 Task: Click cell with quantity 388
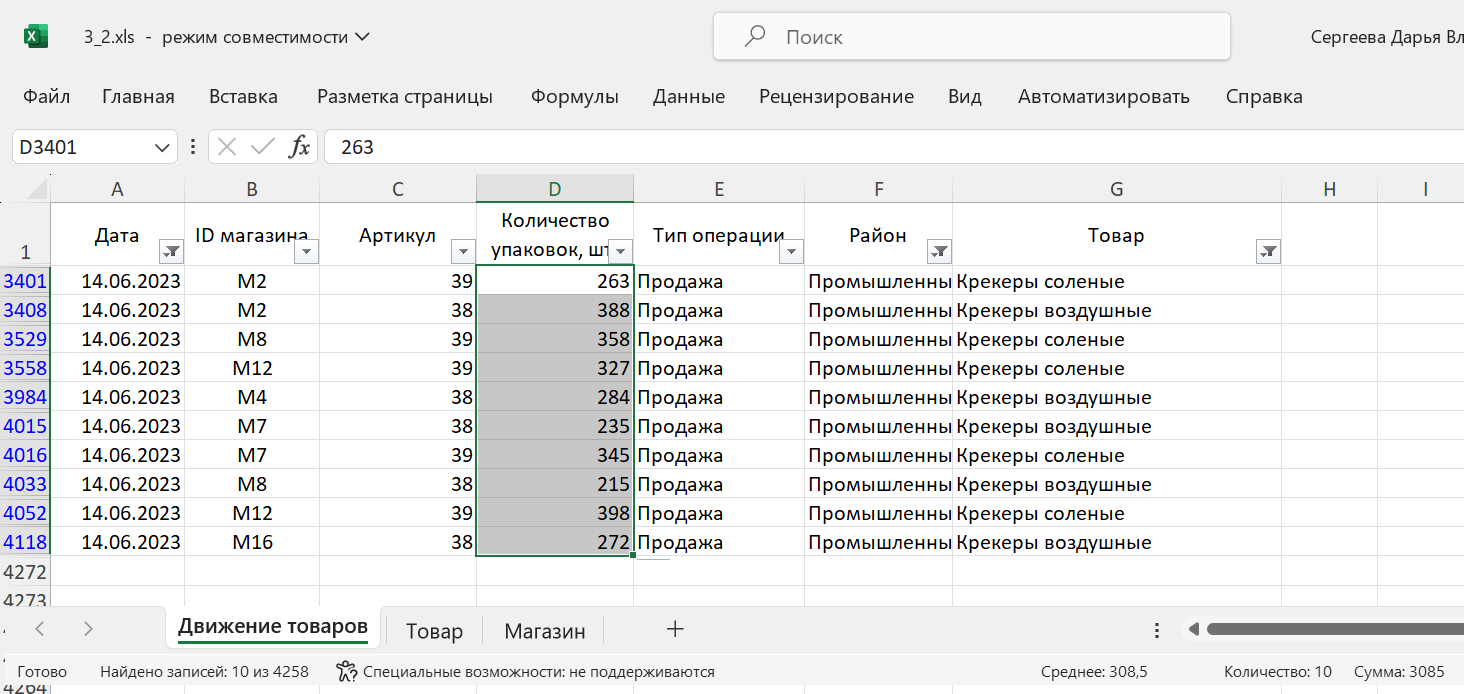[x=555, y=310]
